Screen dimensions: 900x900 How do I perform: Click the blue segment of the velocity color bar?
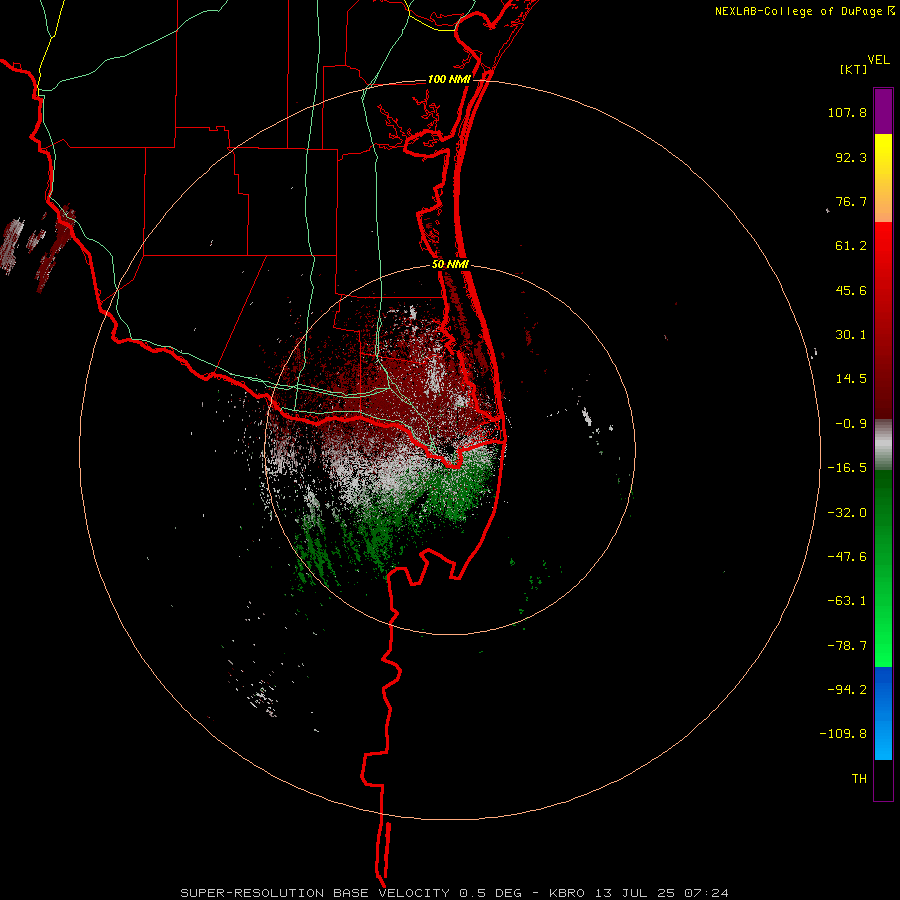click(883, 713)
